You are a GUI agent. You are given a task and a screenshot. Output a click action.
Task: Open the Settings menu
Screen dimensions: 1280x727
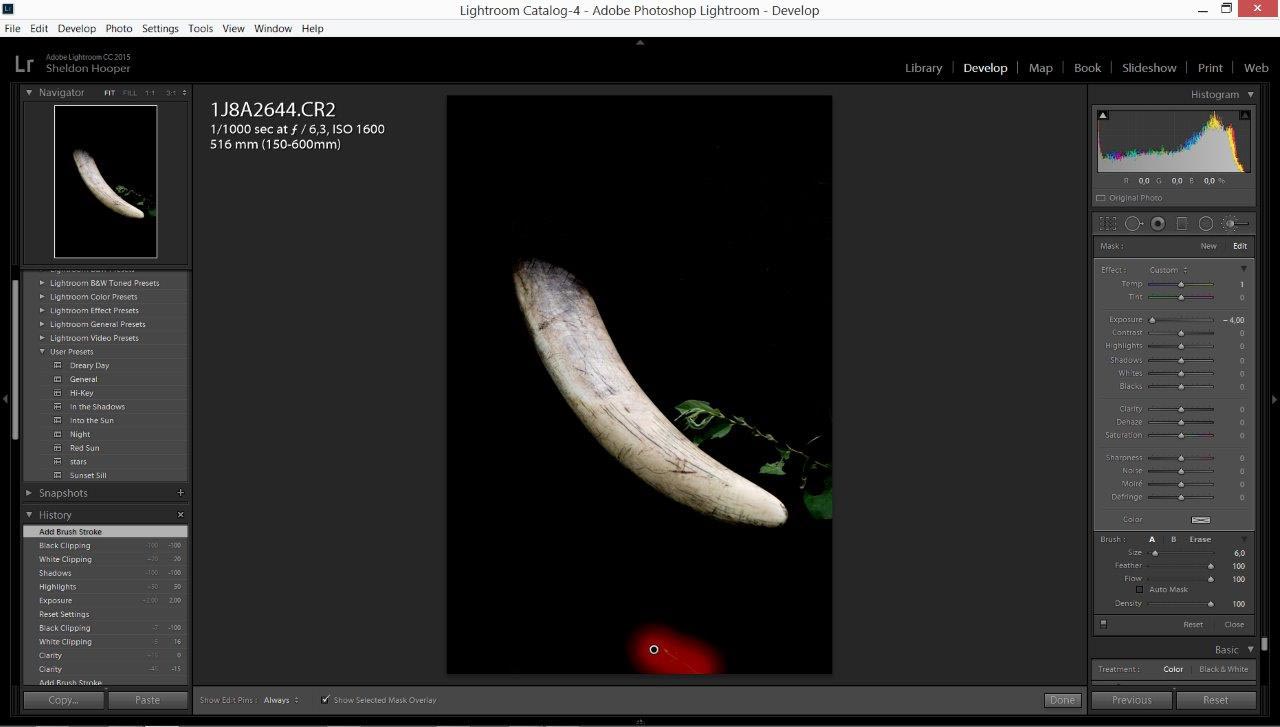click(x=160, y=28)
